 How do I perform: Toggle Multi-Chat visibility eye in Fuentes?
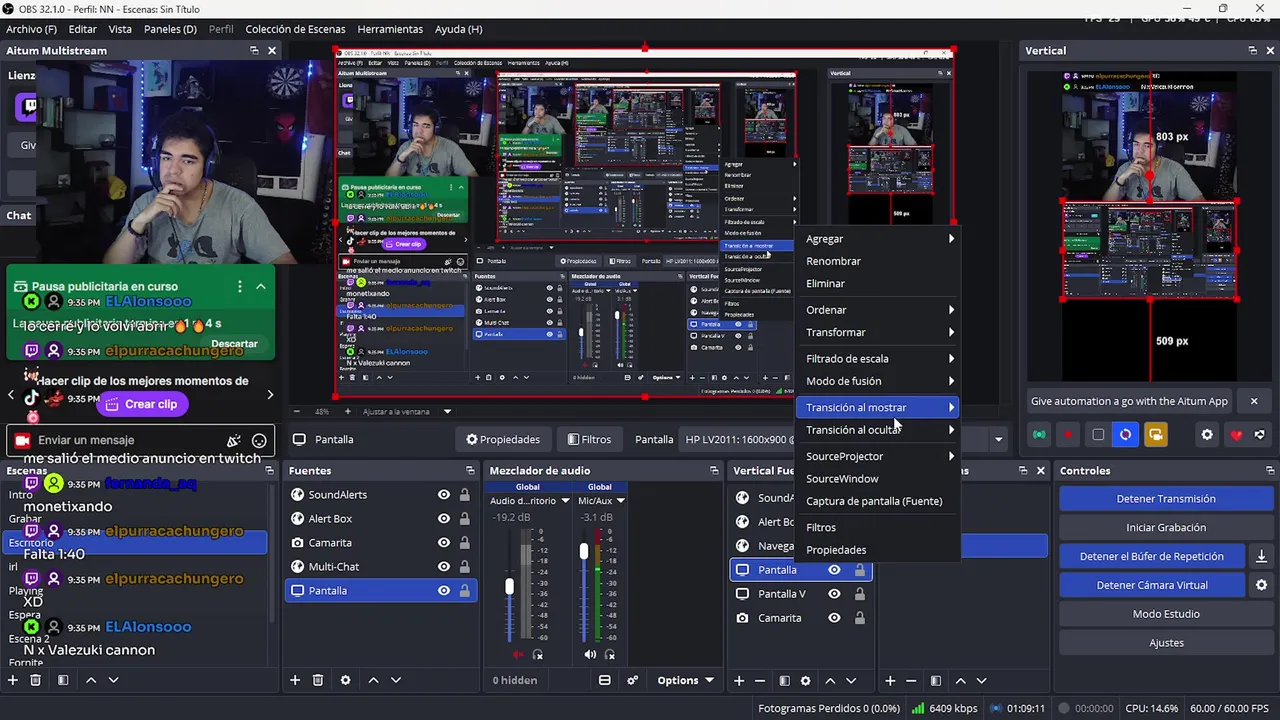click(x=444, y=567)
